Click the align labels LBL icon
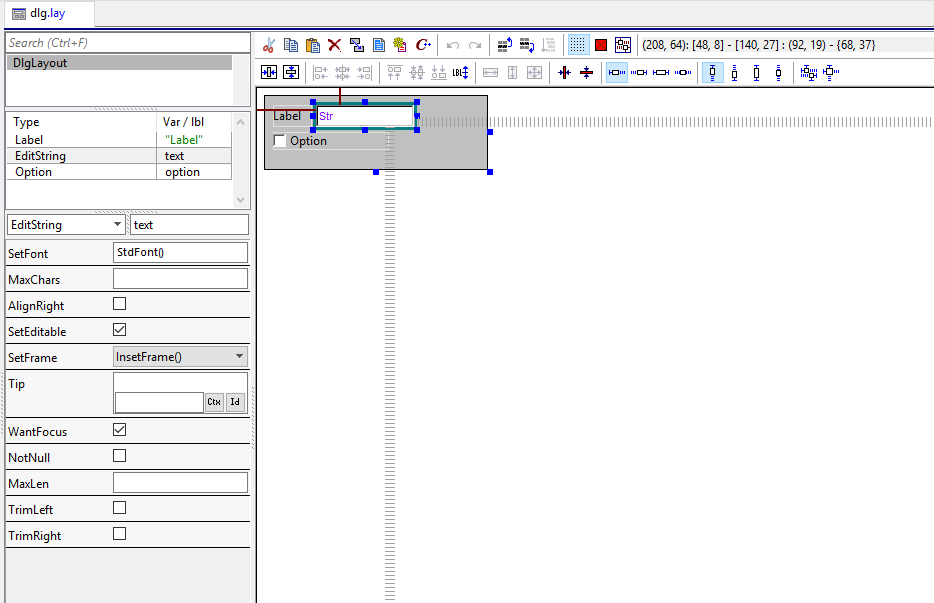Image resolution: width=934 pixels, height=603 pixels. click(460, 73)
